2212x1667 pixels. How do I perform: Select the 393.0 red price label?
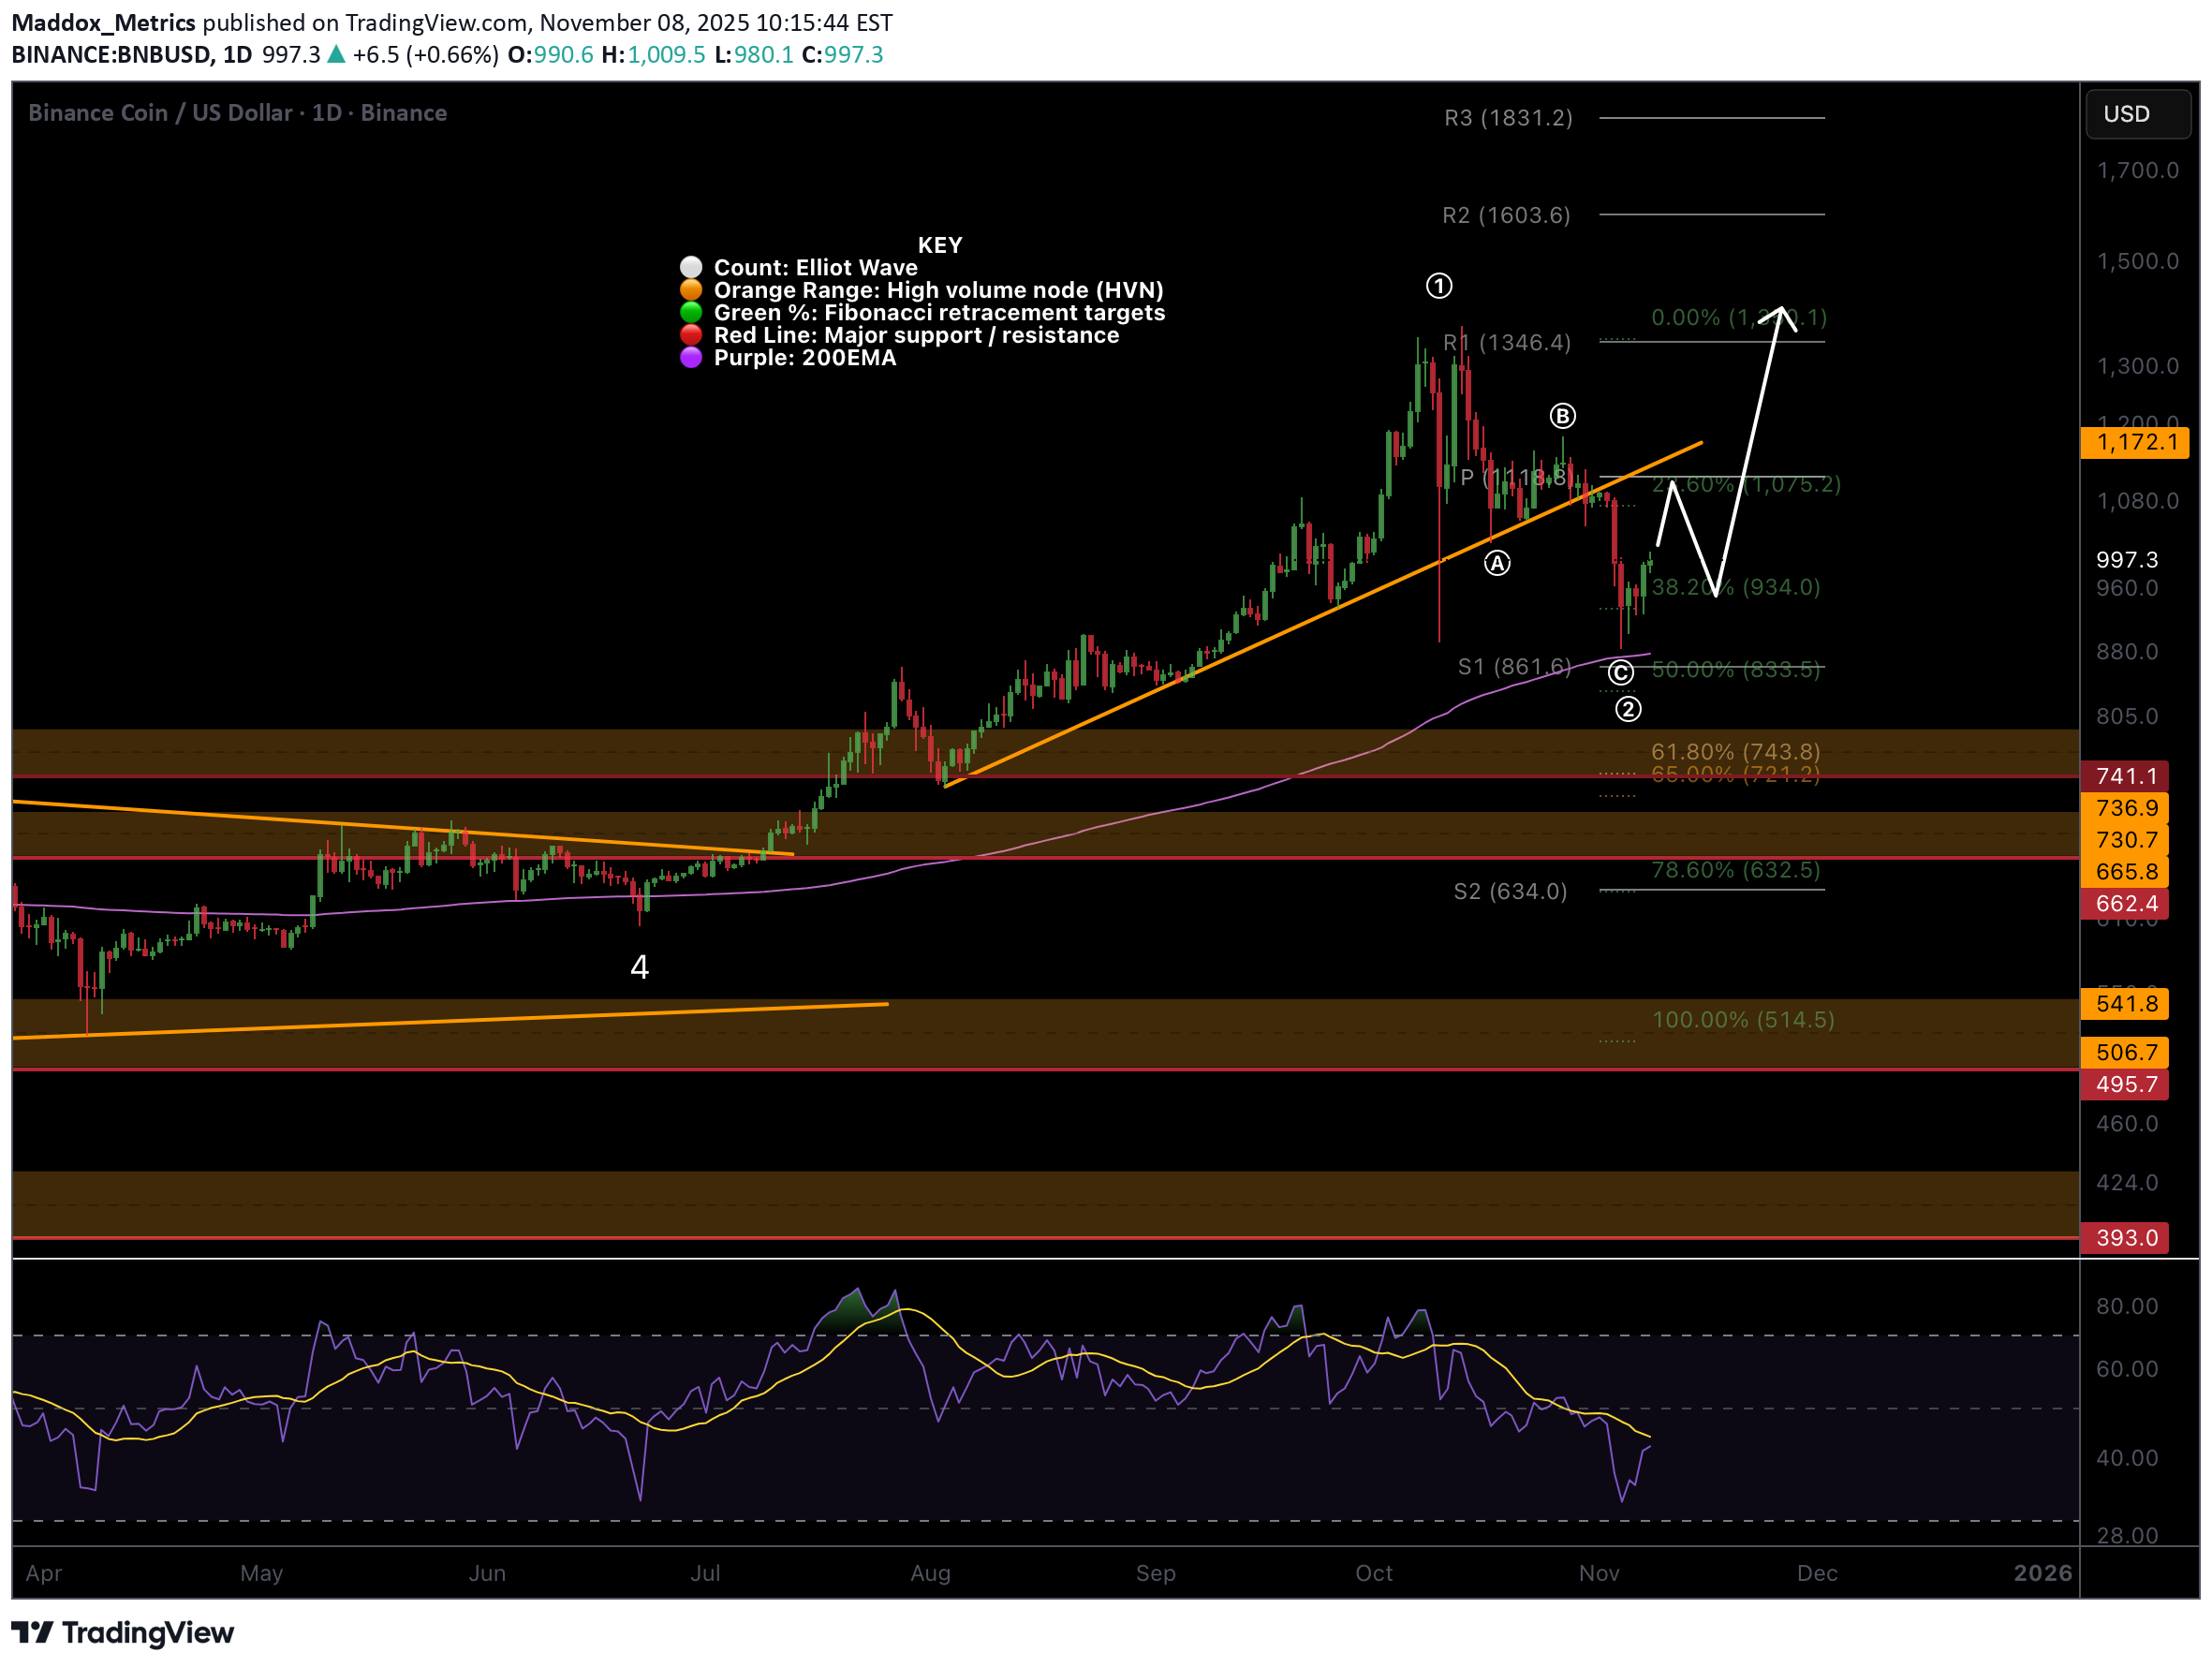click(2124, 1237)
